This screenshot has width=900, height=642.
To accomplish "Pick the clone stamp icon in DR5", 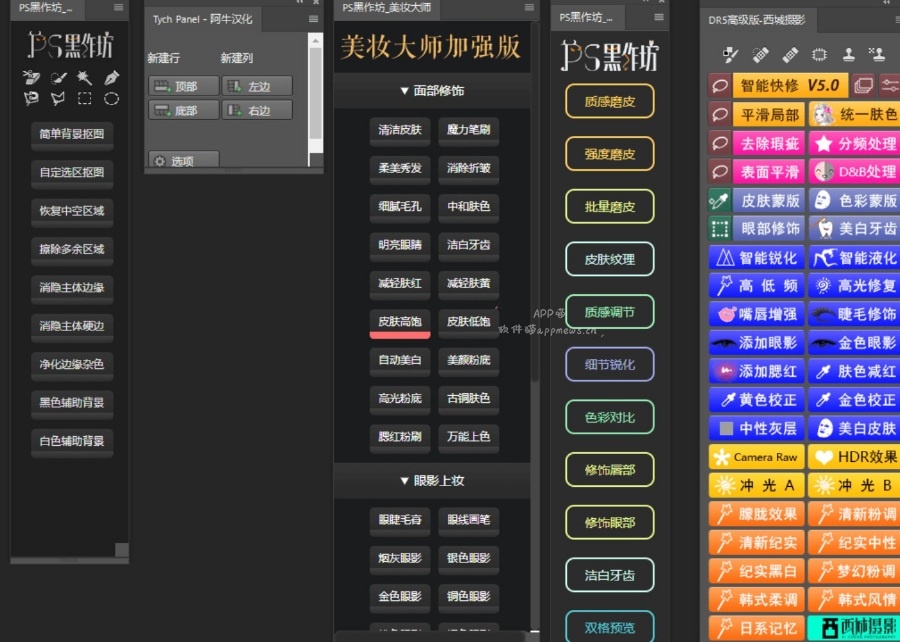I will tap(848, 55).
